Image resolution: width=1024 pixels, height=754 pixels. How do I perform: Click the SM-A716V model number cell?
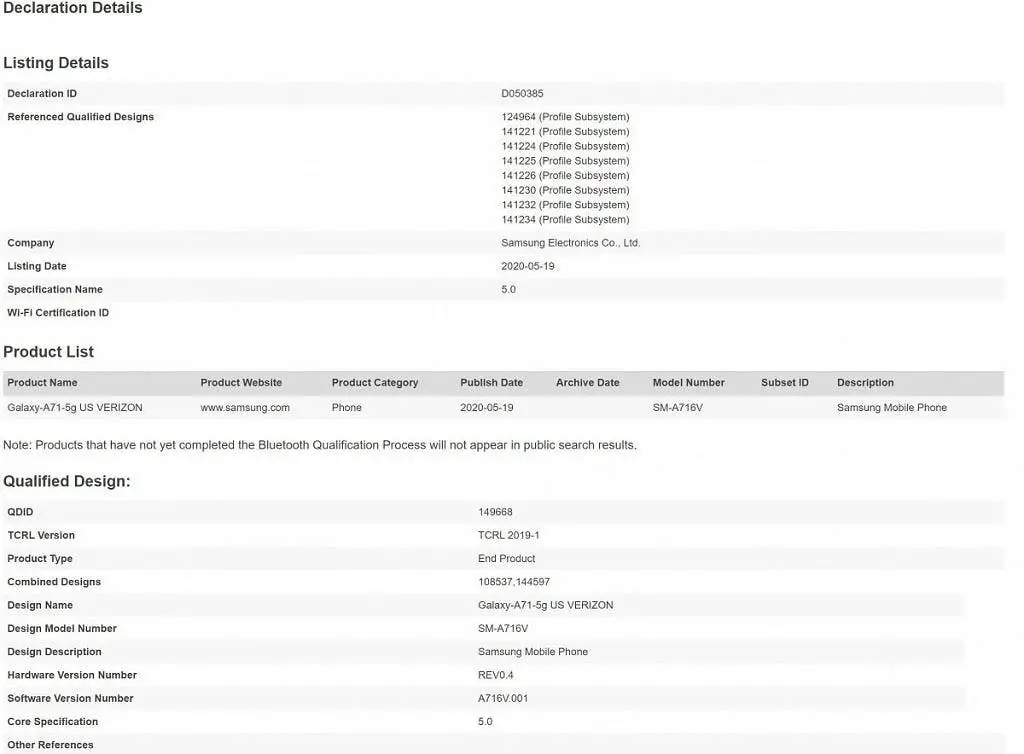pos(677,407)
